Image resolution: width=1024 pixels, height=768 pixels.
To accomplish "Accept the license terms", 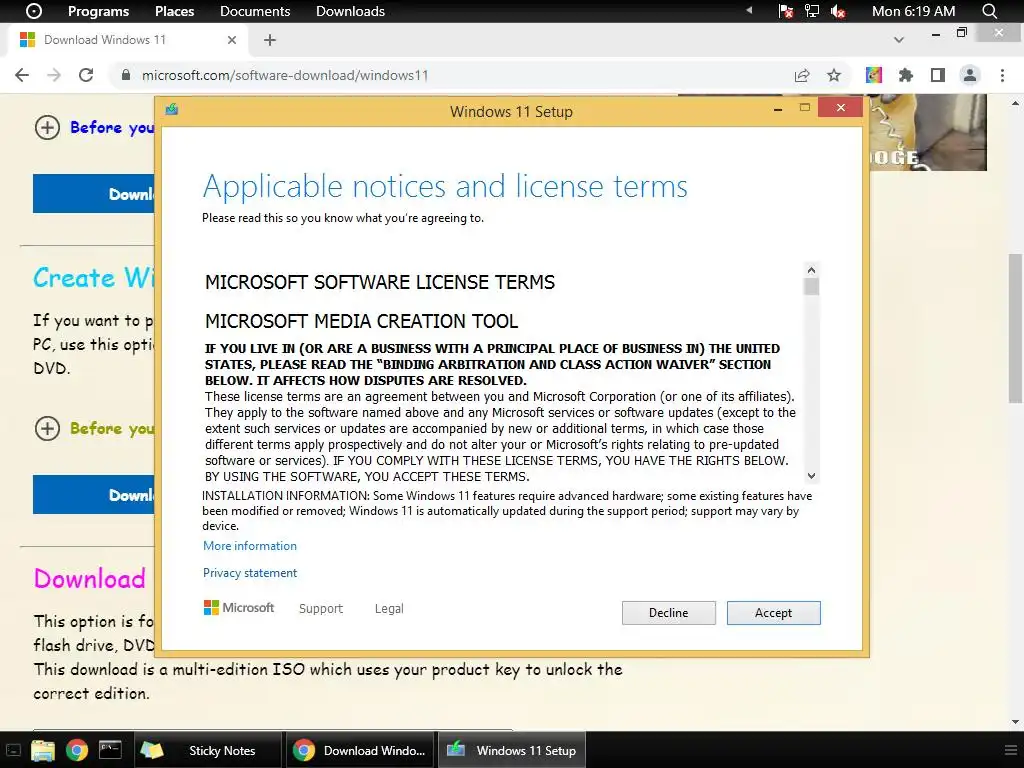I will tap(773, 613).
